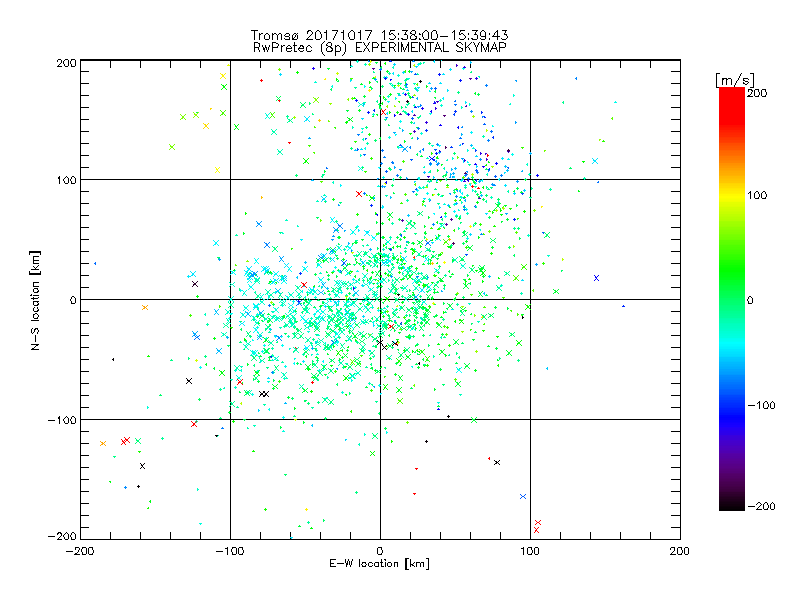The width and height of the screenshot is (800, 600).
Task: Click the x-axis tick label '-100'
Action: tap(230, 551)
